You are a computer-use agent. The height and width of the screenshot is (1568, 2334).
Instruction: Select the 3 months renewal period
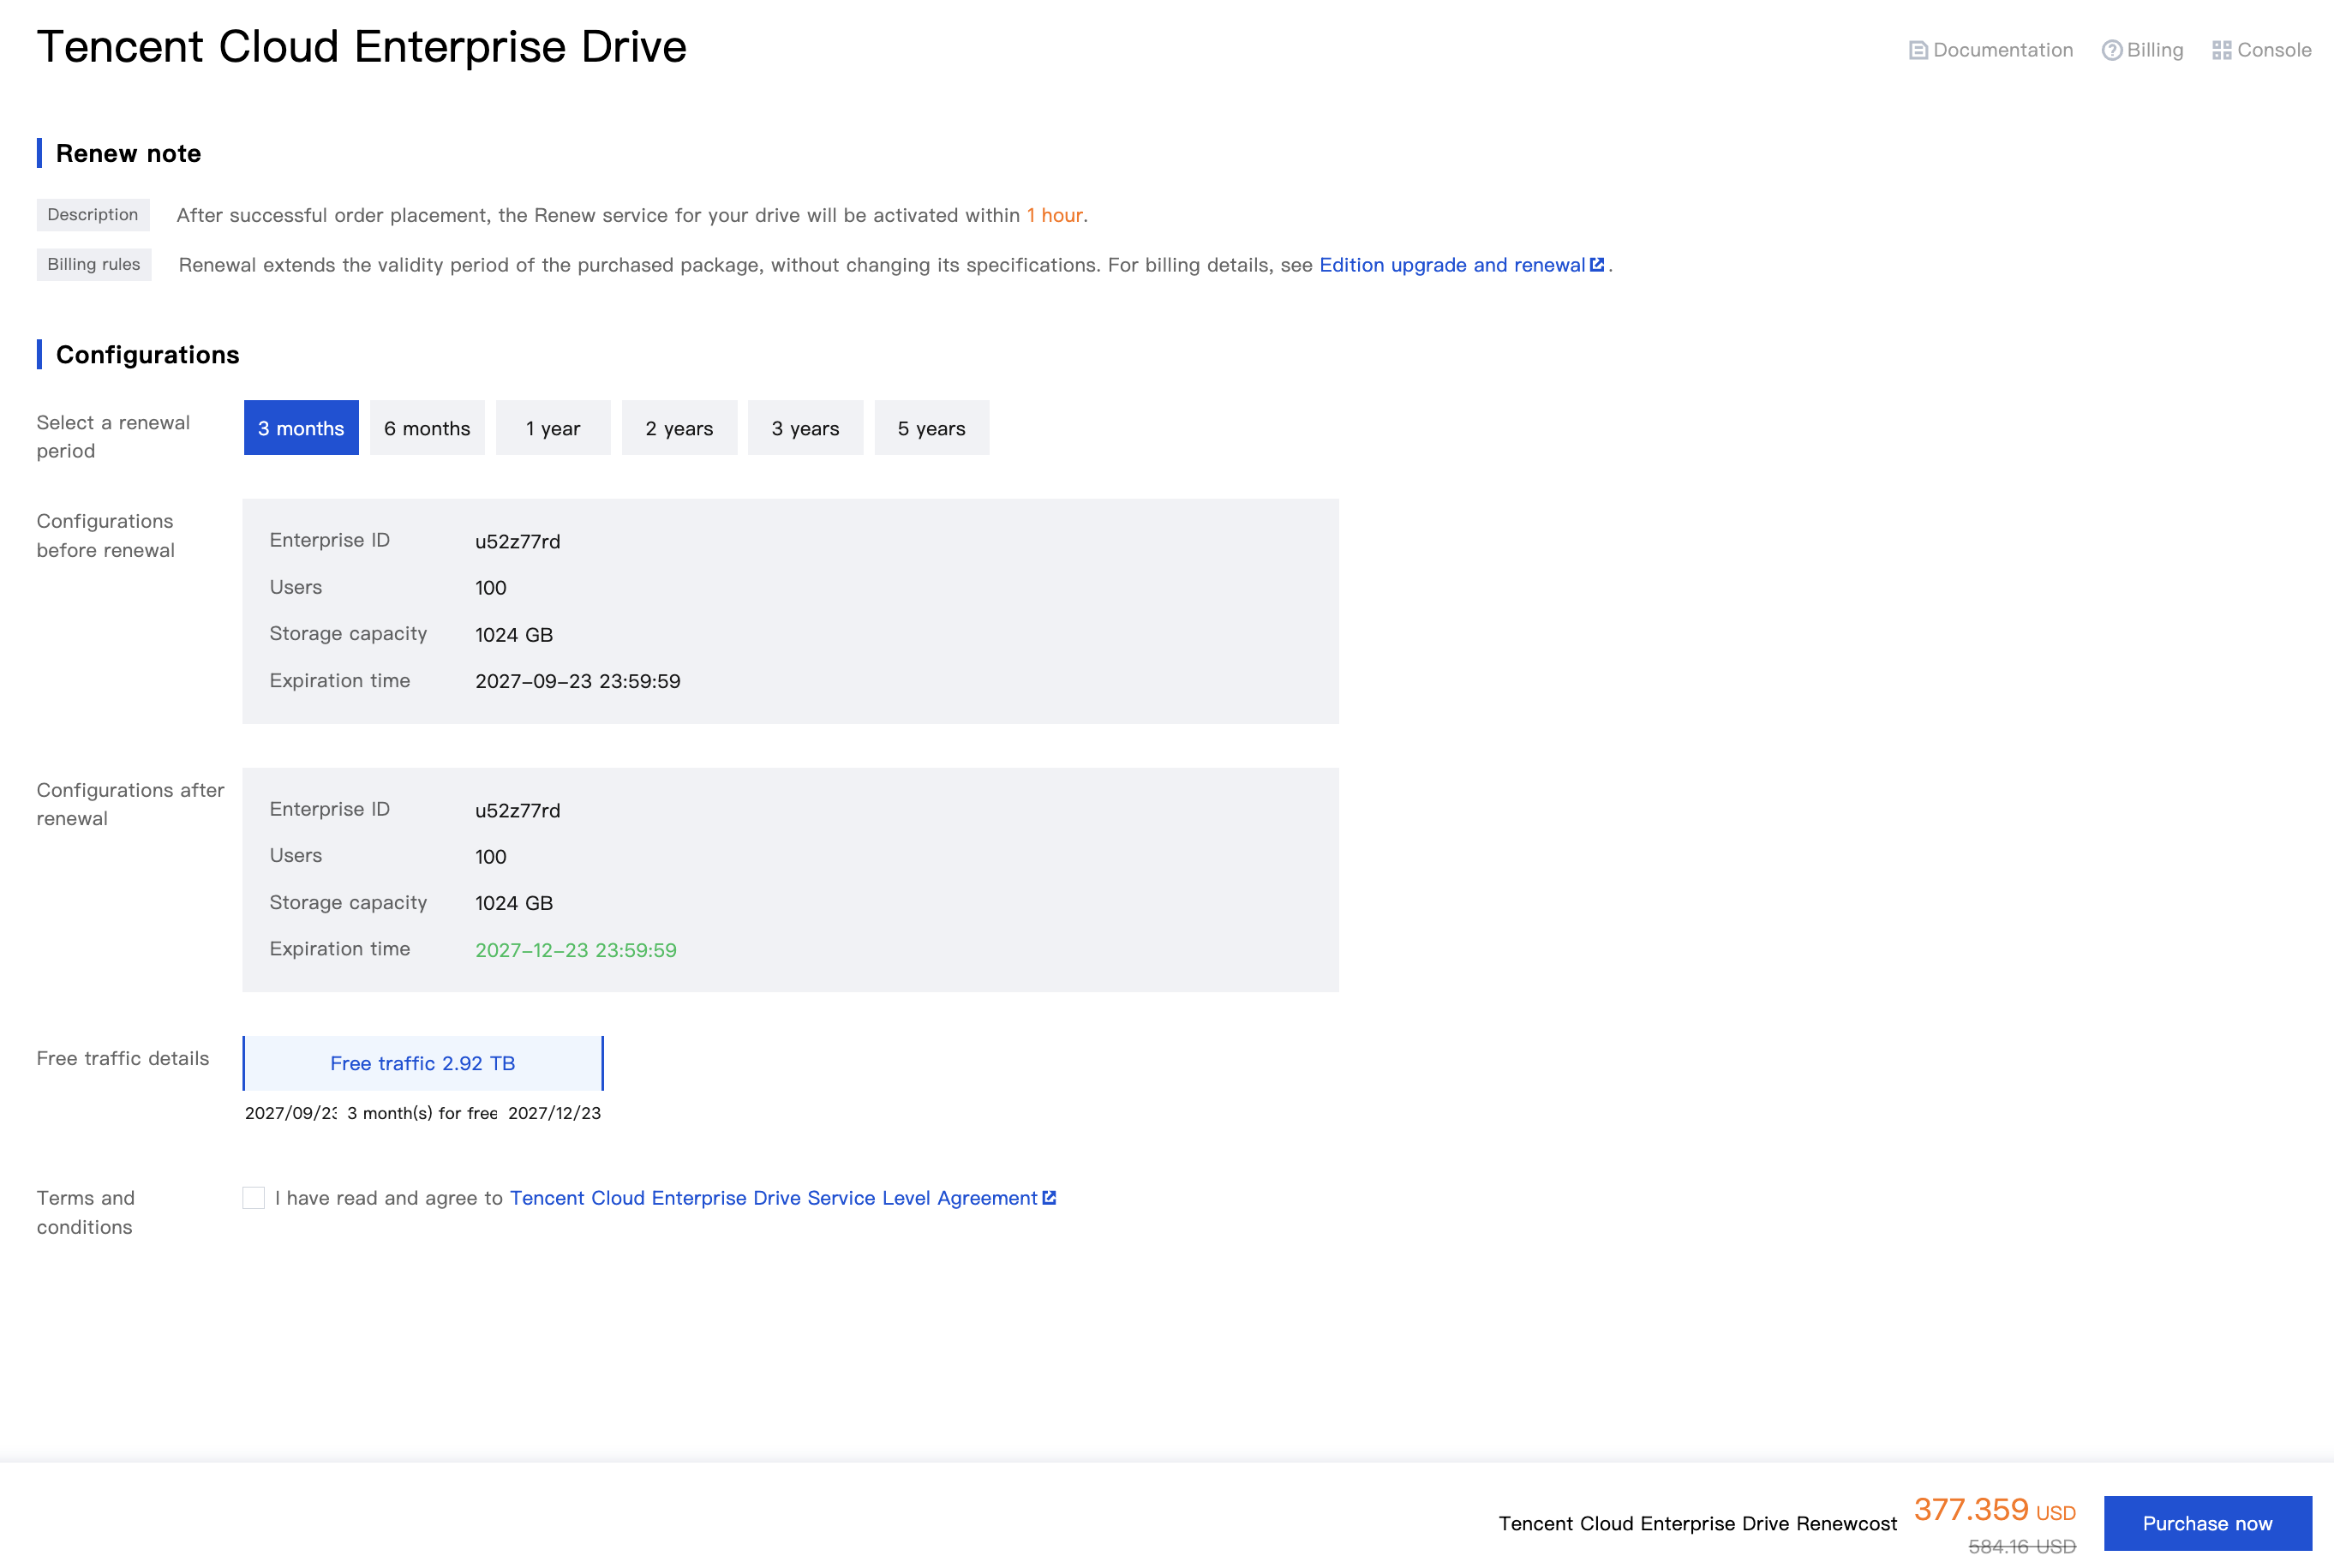pyautogui.click(x=301, y=428)
